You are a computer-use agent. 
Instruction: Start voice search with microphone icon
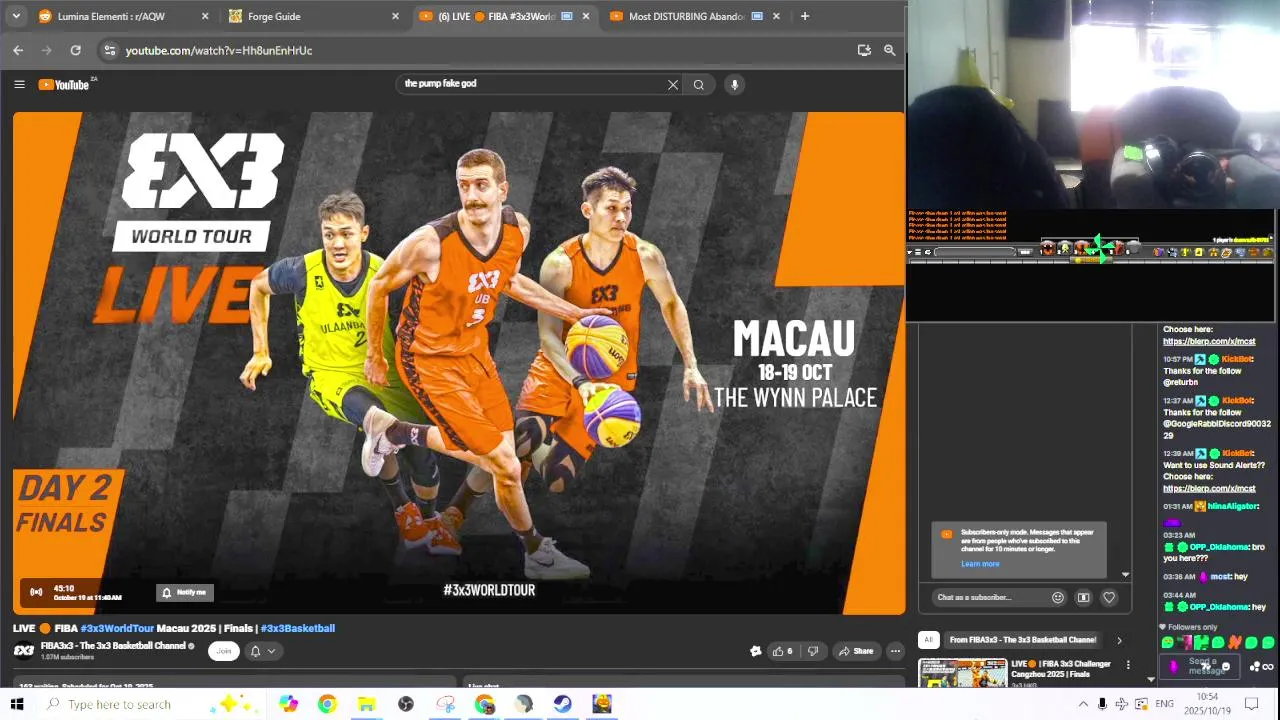pyautogui.click(x=734, y=85)
